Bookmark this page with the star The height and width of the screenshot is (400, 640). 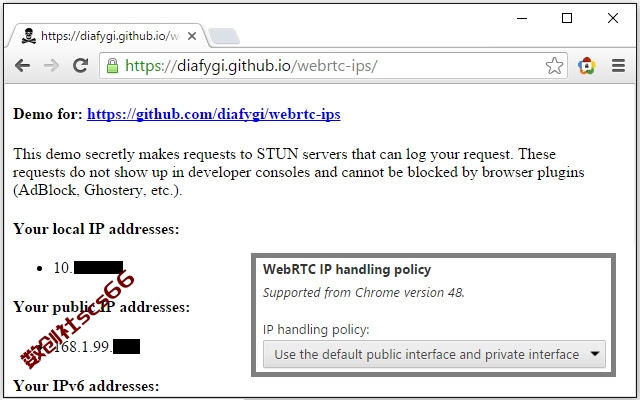coord(554,66)
